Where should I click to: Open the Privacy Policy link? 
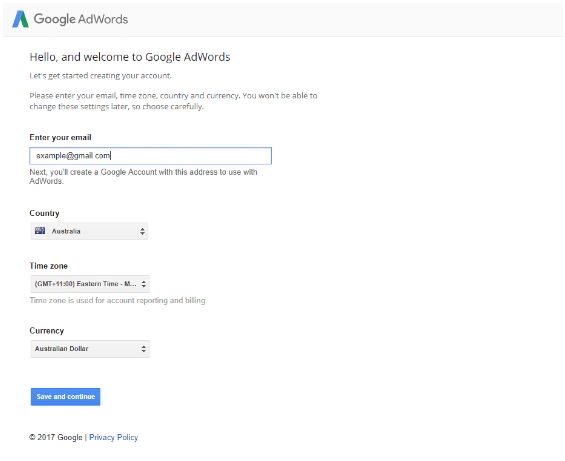114,437
